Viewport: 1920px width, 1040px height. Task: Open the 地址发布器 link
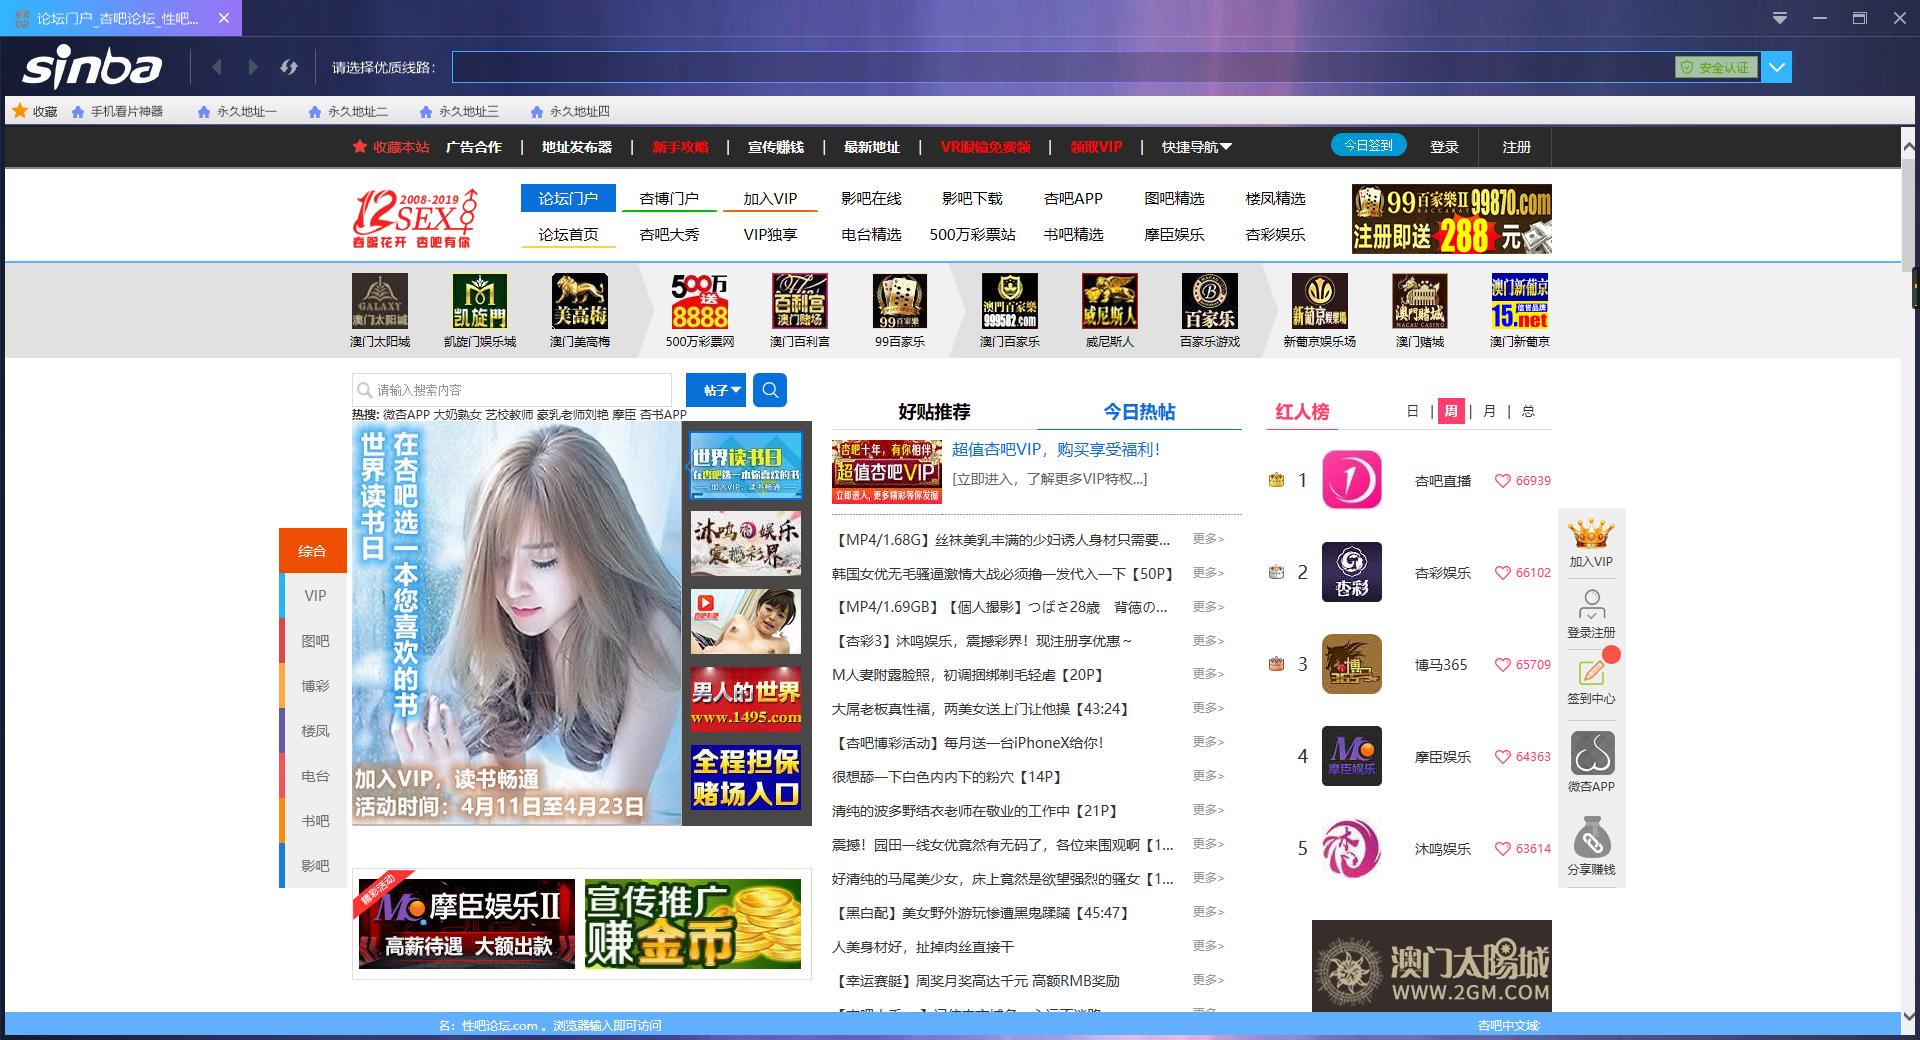[576, 147]
